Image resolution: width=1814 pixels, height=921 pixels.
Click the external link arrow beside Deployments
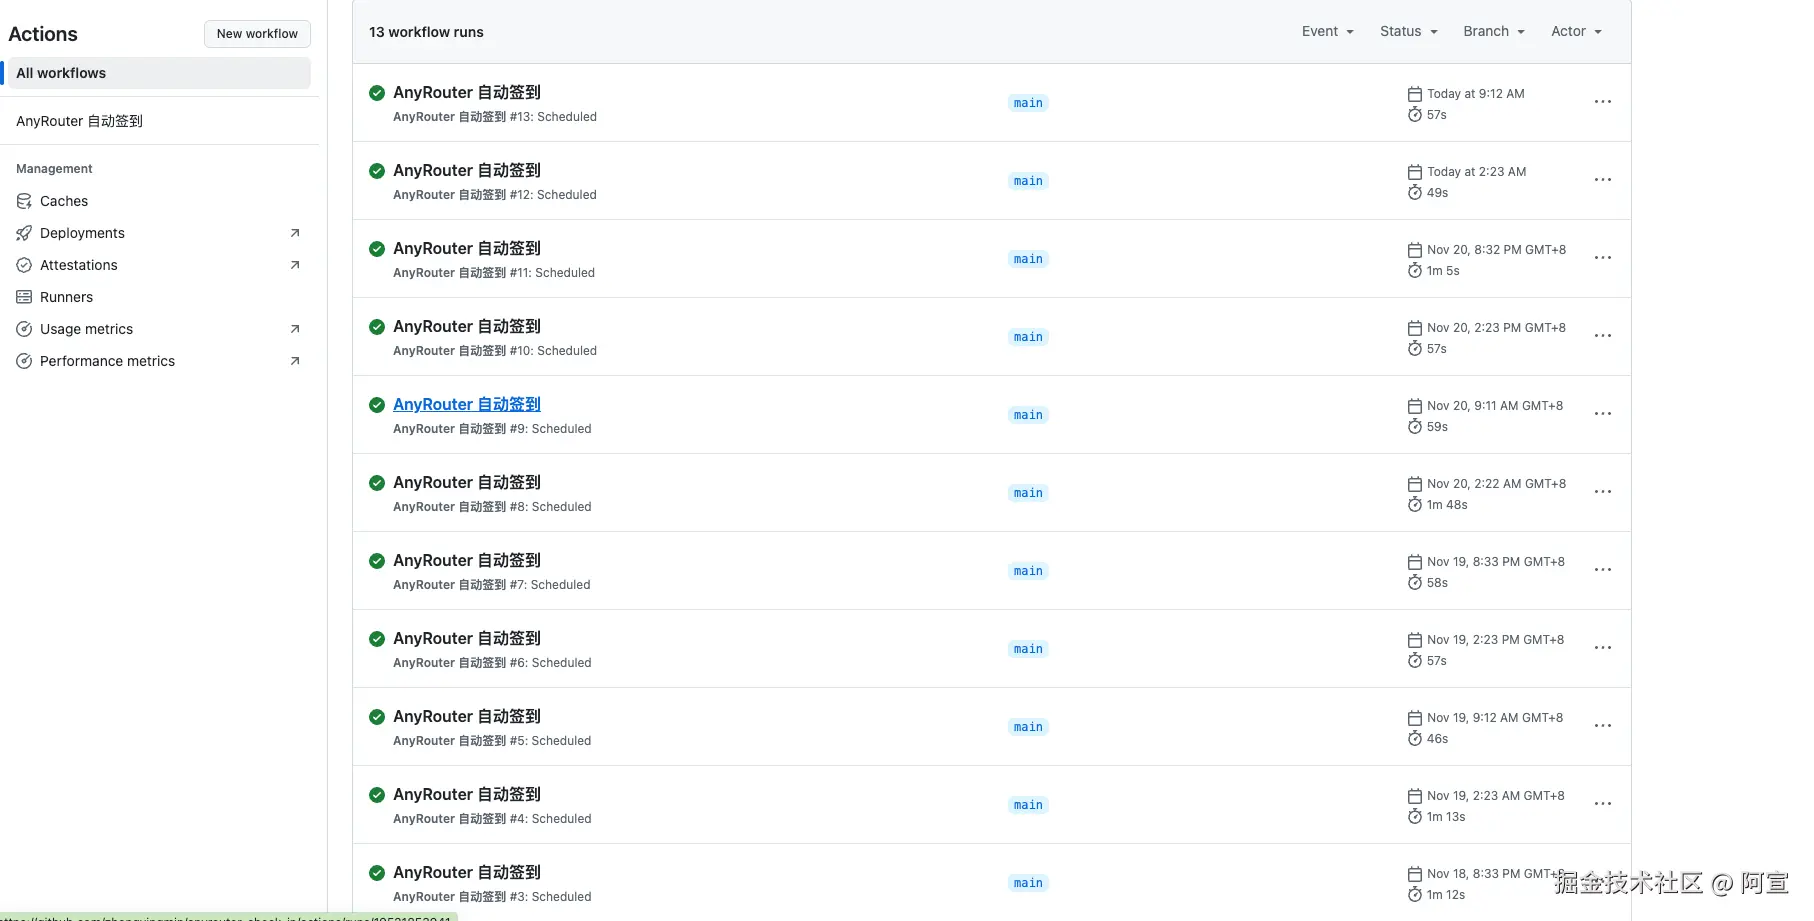coord(295,233)
